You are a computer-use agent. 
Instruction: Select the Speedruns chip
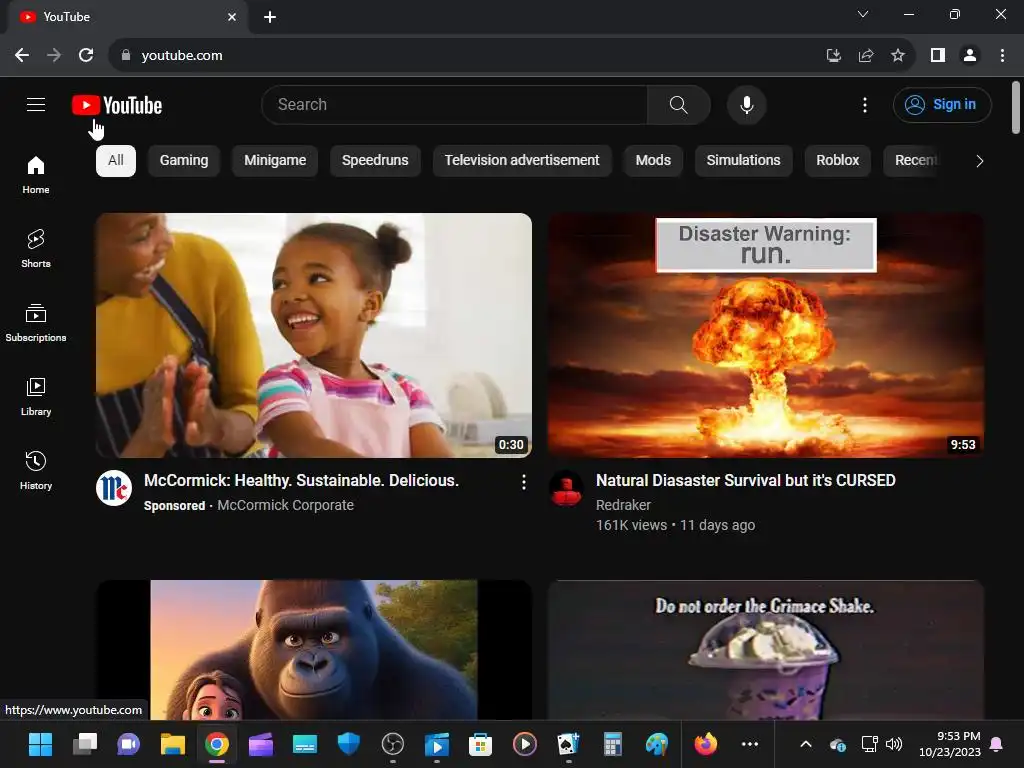tap(375, 161)
